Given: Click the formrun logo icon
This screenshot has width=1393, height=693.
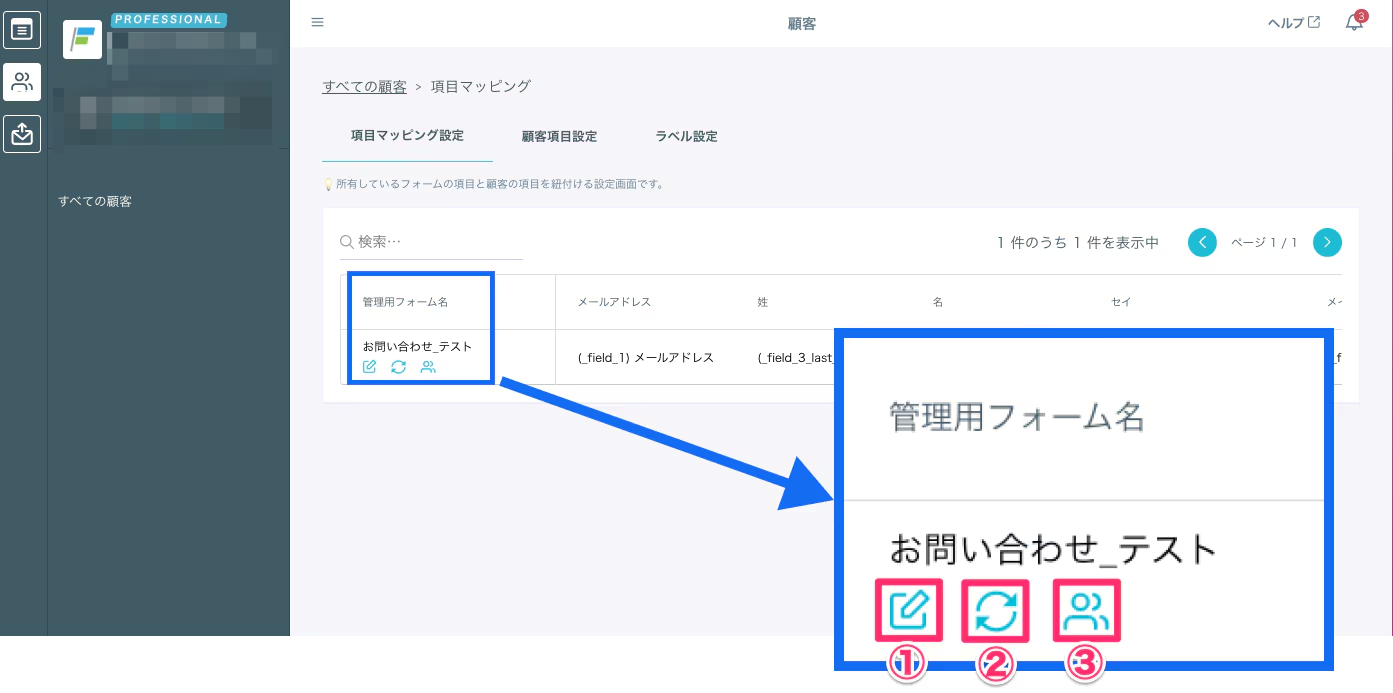Looking at the screenshot, I should (83, 40).
